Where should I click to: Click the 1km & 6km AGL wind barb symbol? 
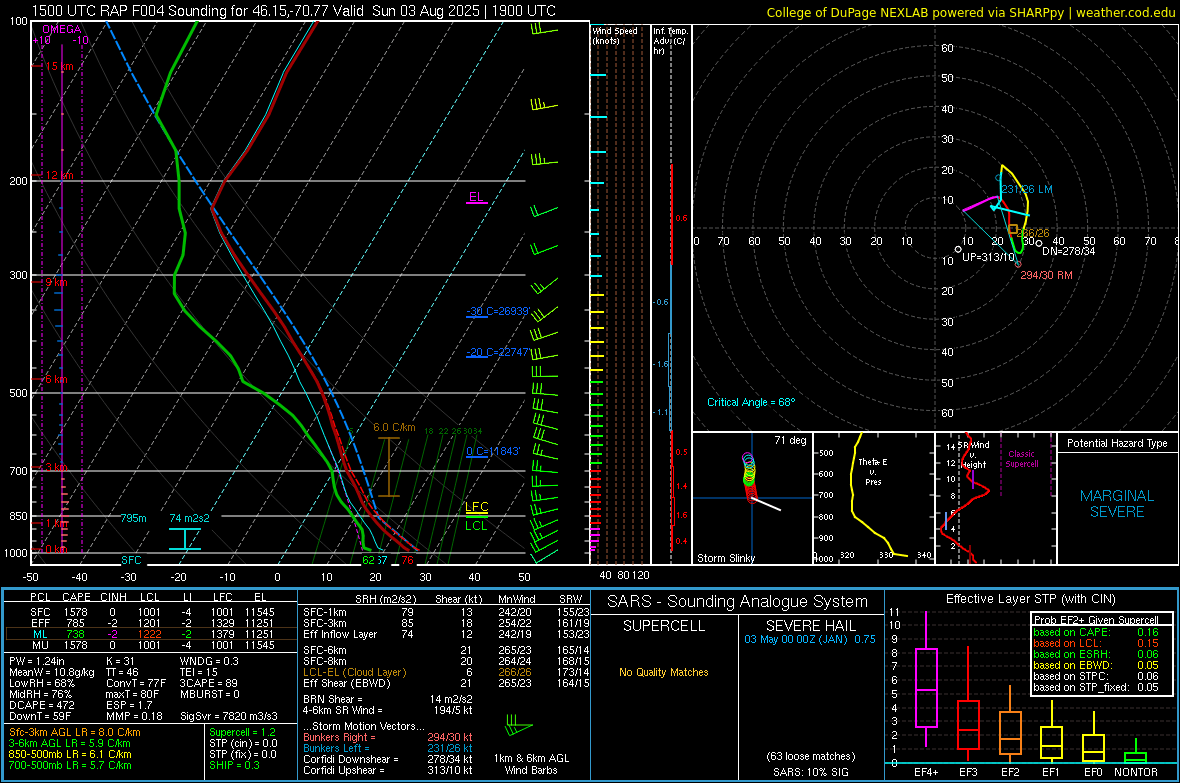click(519, 728)
